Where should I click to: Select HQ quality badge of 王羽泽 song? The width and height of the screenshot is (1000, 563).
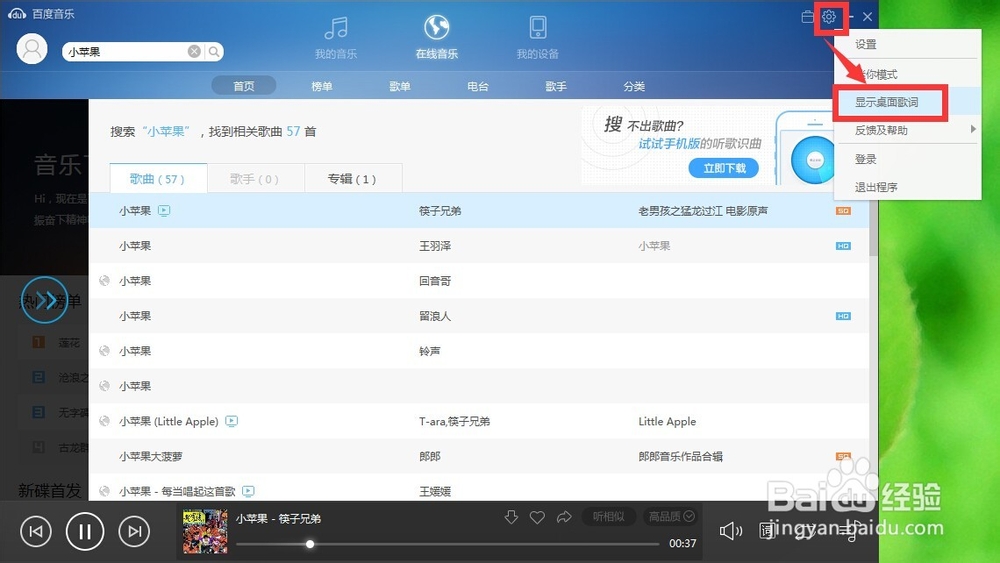[843, 246]
